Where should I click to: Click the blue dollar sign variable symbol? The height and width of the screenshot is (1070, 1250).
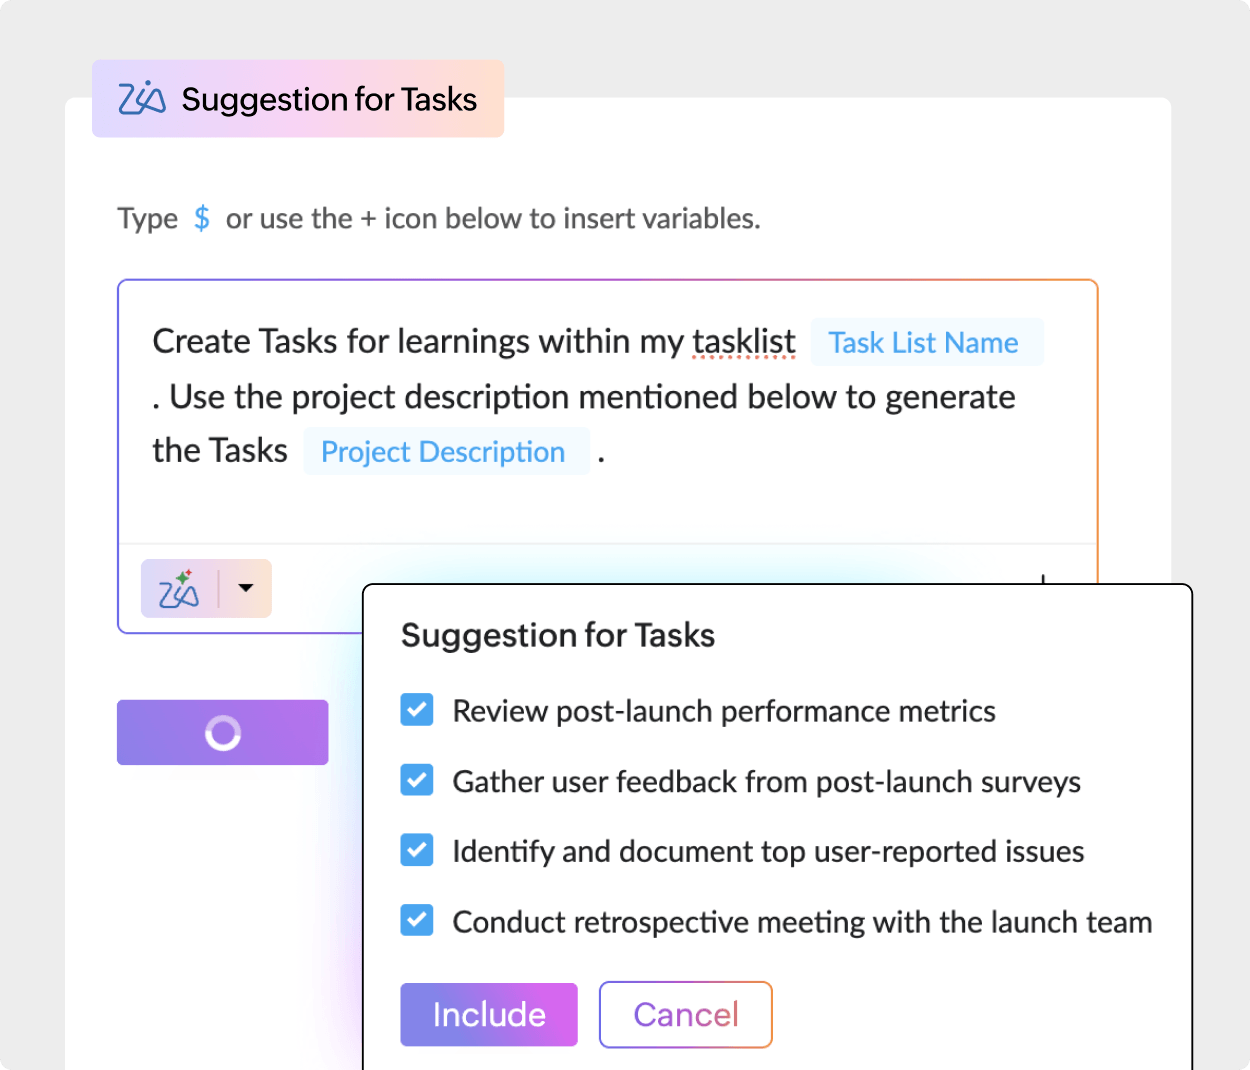pyautogui.click(x=202, y=217)
